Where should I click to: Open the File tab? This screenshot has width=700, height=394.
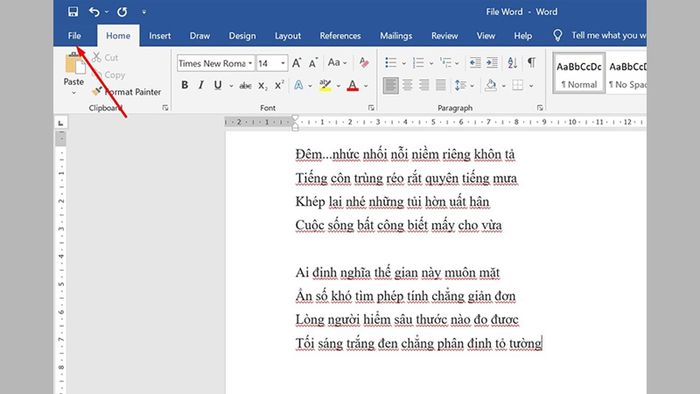[75, 36]
